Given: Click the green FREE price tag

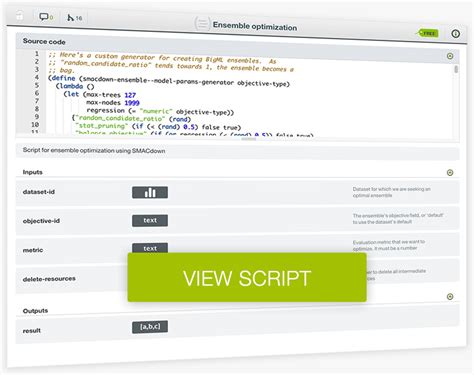Looking at the screenshot, I should tap(427, 33).
